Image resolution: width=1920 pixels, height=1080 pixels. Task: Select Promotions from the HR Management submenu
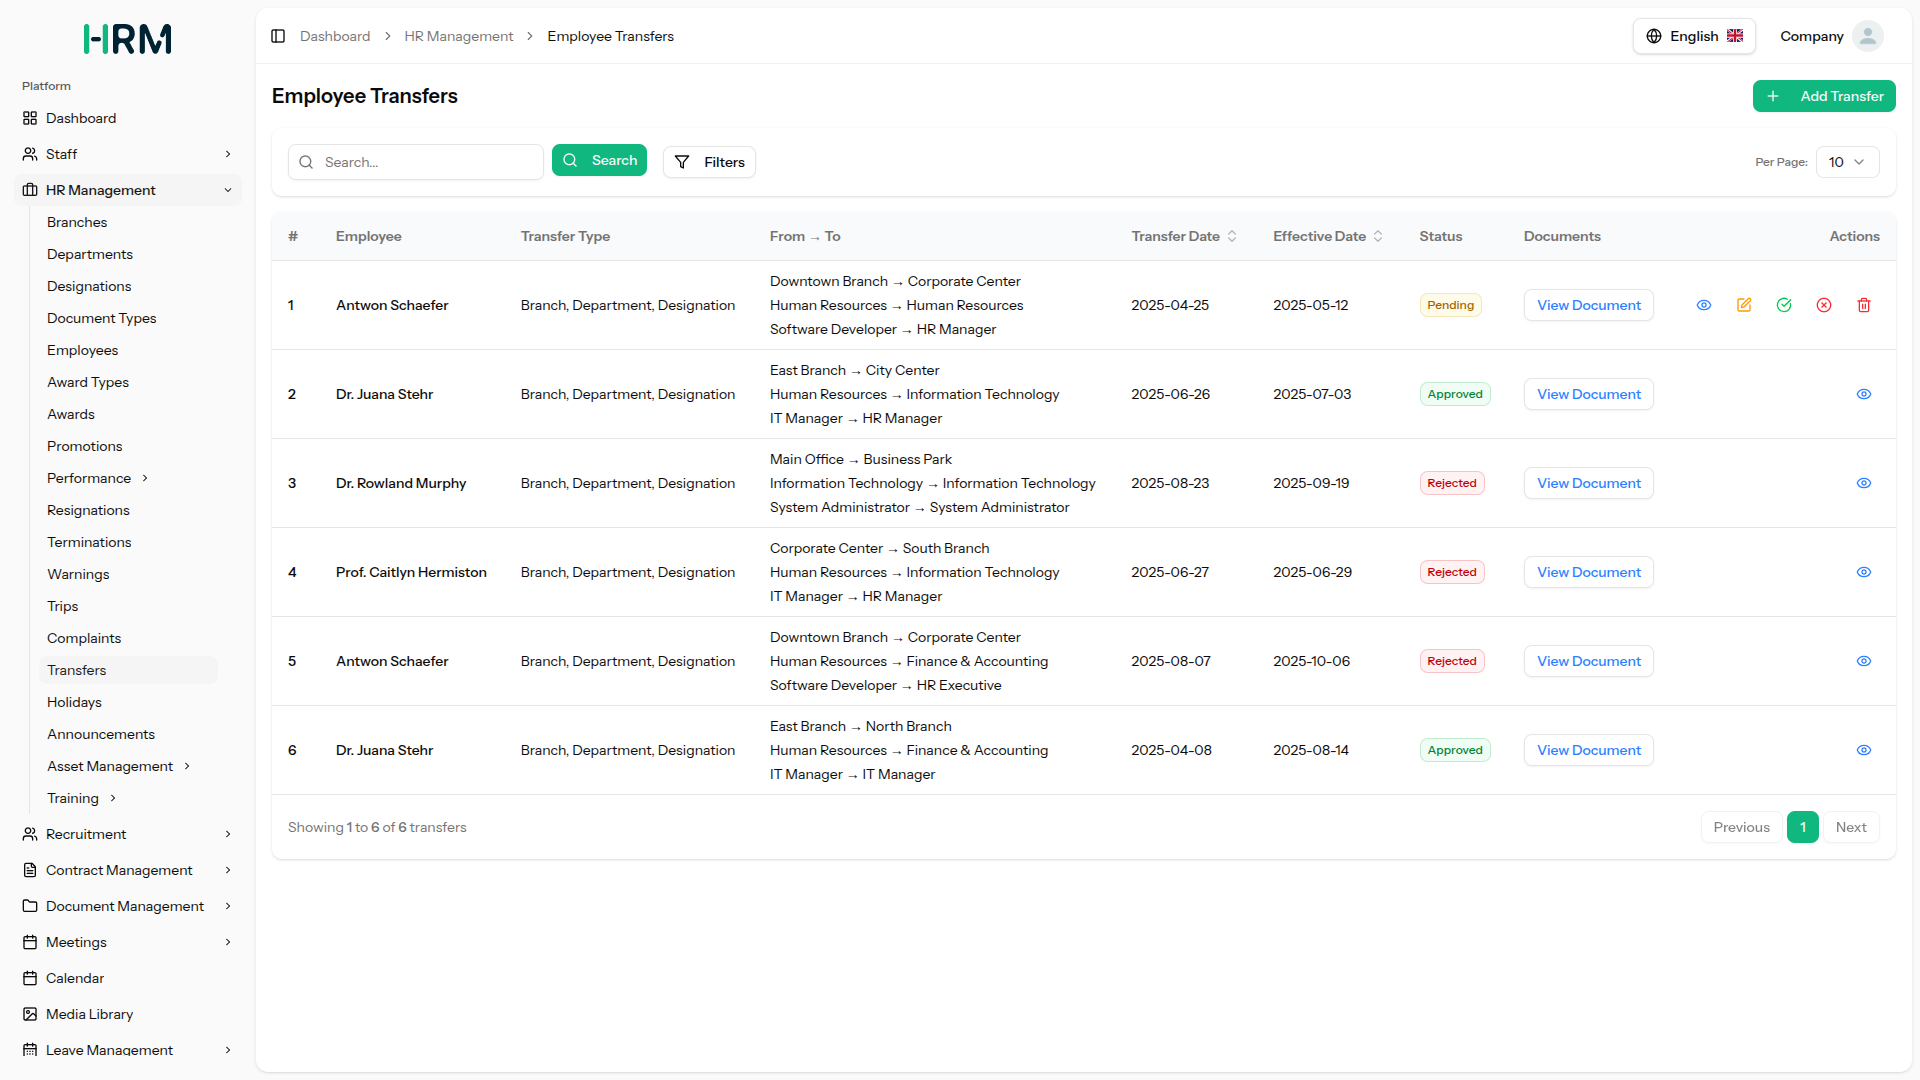pyautogui.click(x=84, y=446)
